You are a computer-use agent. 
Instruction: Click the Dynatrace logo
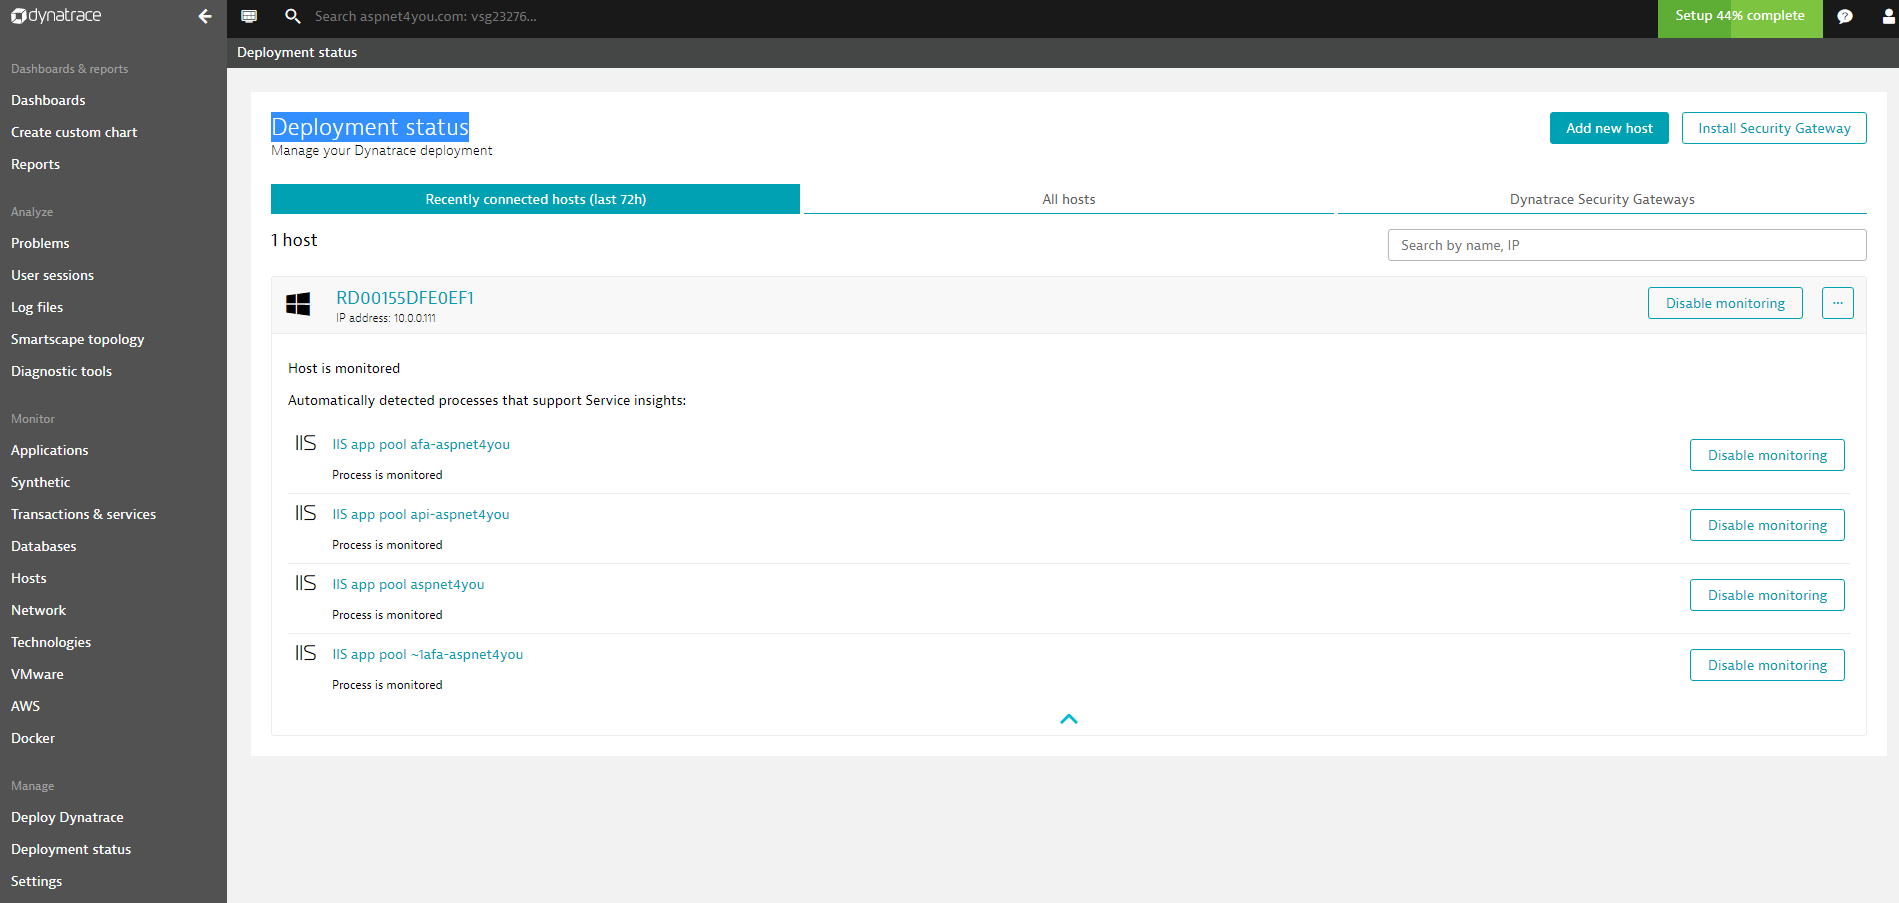(56, 16)
